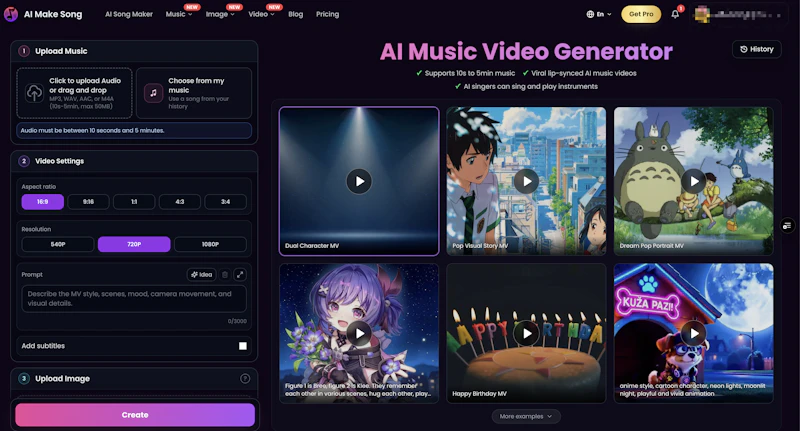The image size is (800, 431).
Task: Open the Image dropdown menu
Action: (220, 14)
